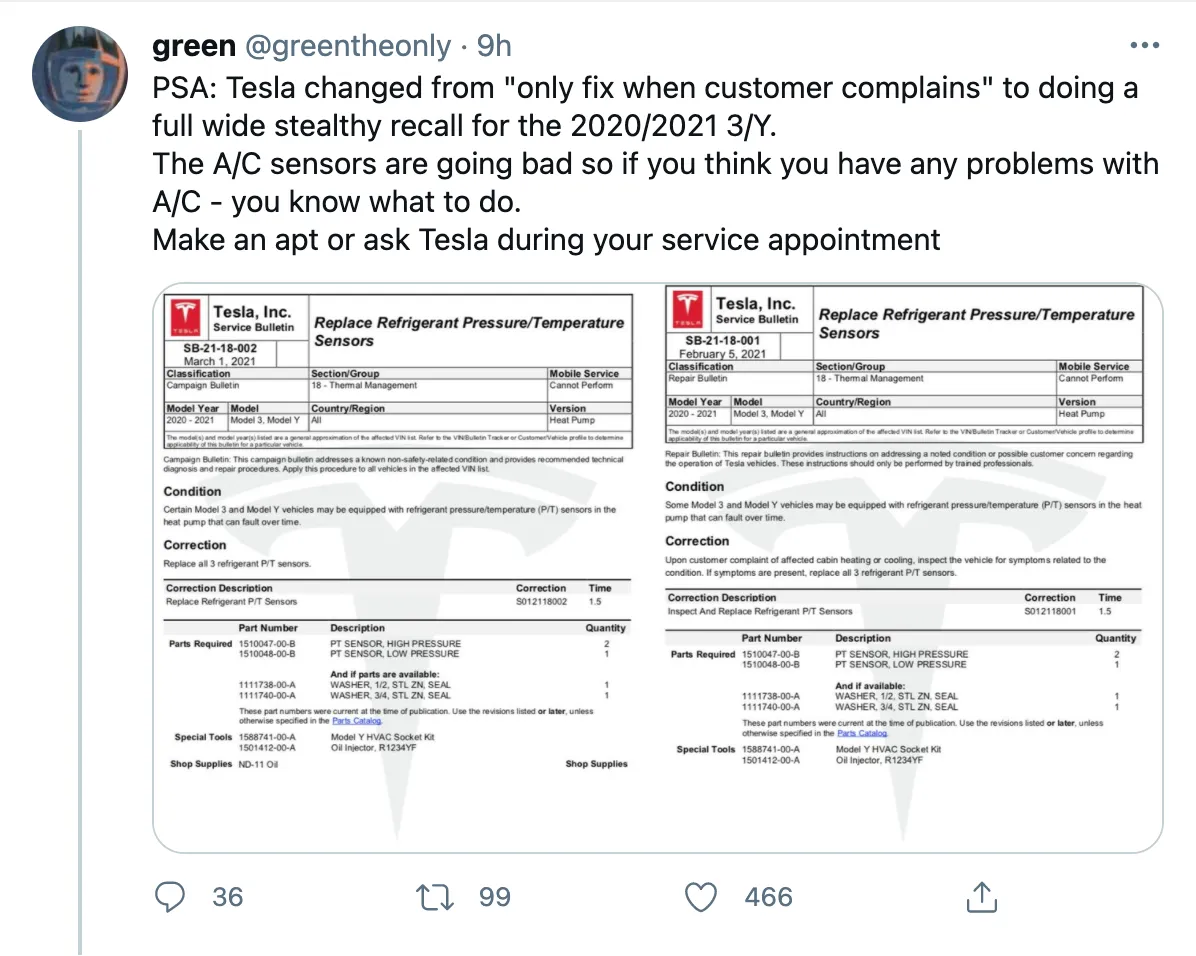
Task: Click the share upload arrow icon
Action: tap(982, 897)
